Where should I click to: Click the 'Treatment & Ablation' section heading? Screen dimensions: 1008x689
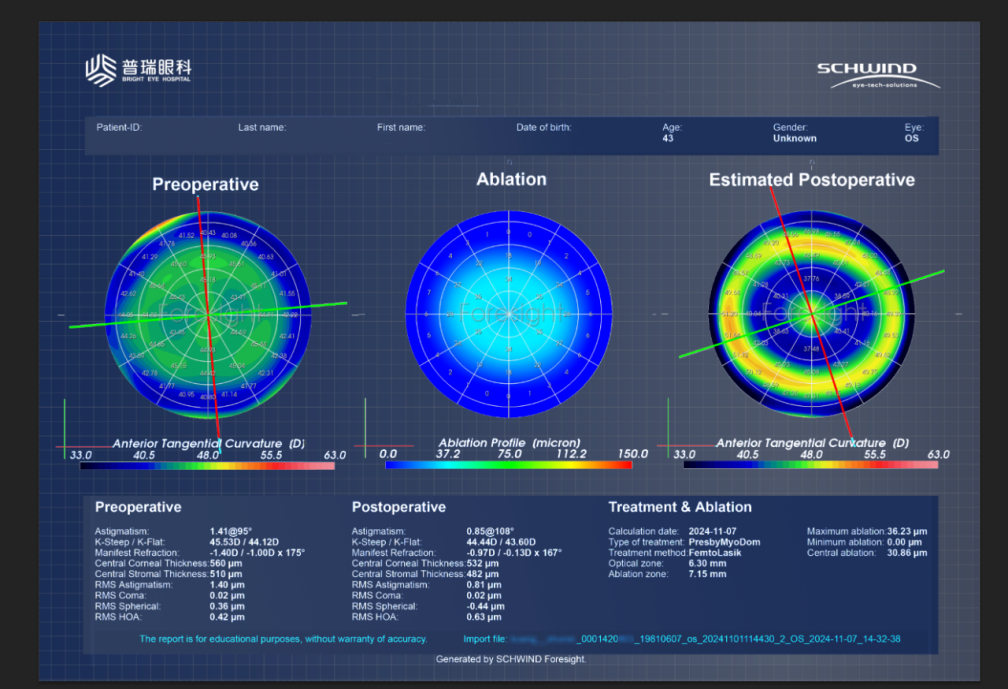point(680,507)
